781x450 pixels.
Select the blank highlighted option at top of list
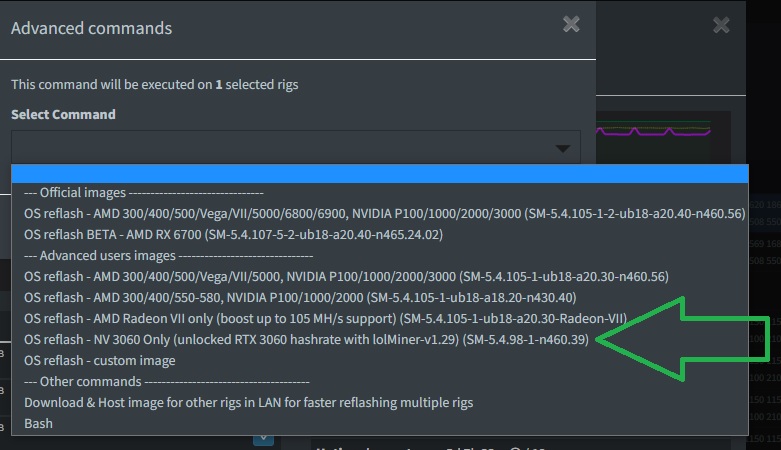pyautogui.click(x=380, y=173)
